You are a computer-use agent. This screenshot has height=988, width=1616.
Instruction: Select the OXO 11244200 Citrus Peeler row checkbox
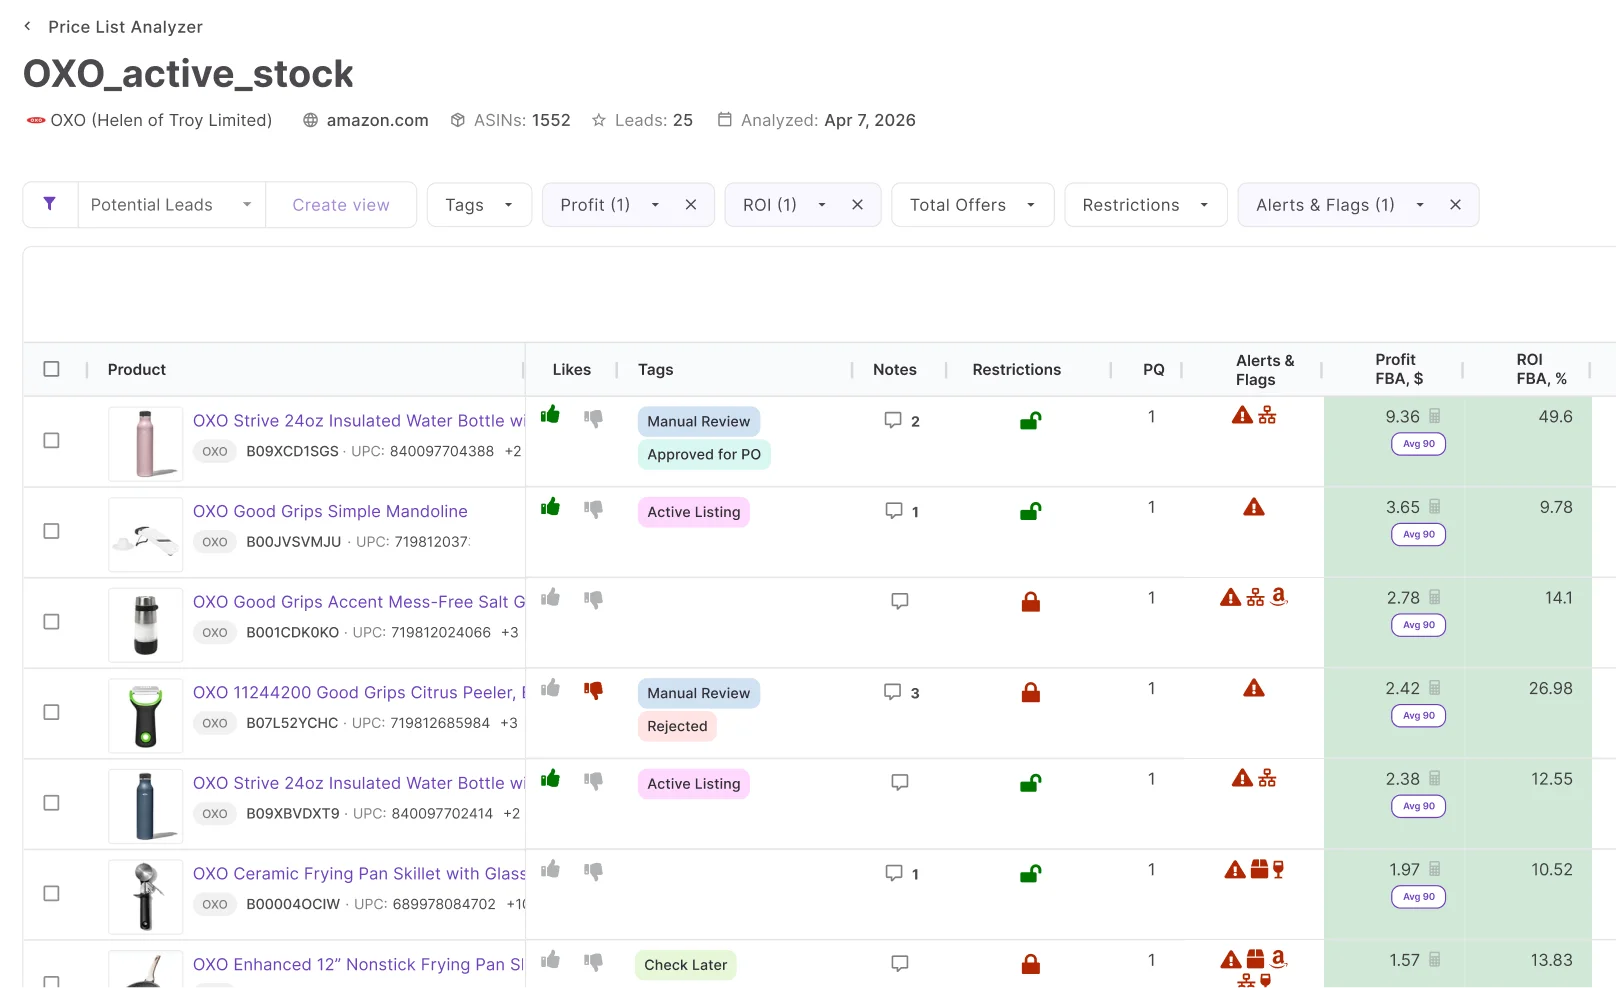52,712
